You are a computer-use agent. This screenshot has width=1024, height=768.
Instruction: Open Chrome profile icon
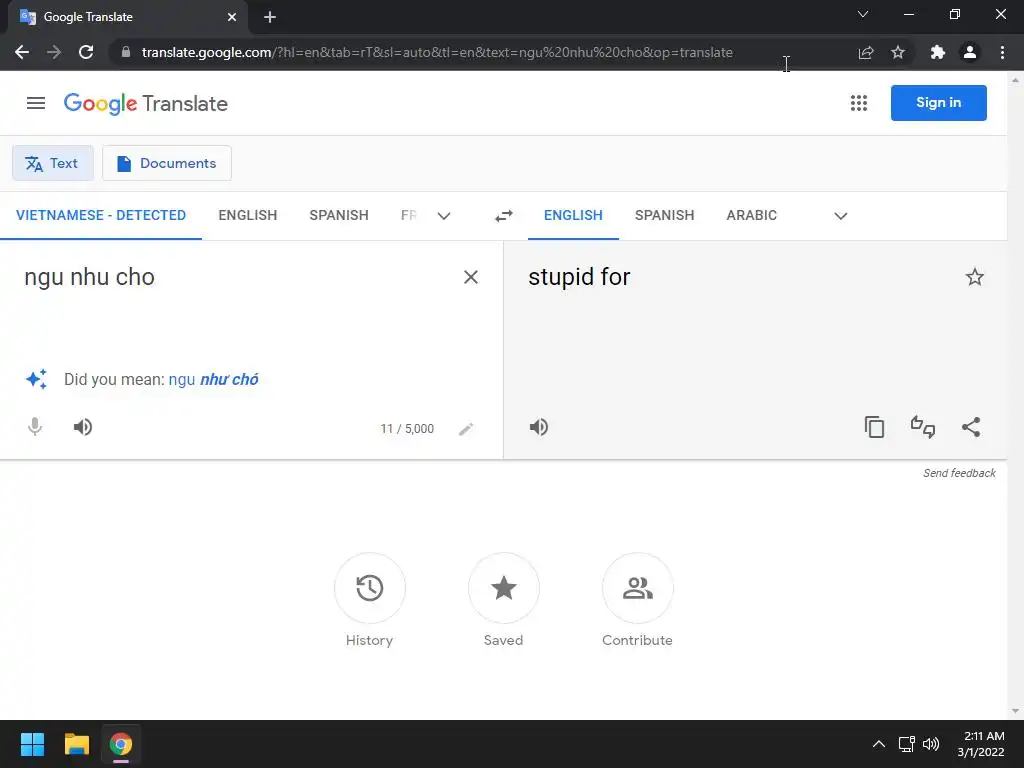[x=970, y=52]
